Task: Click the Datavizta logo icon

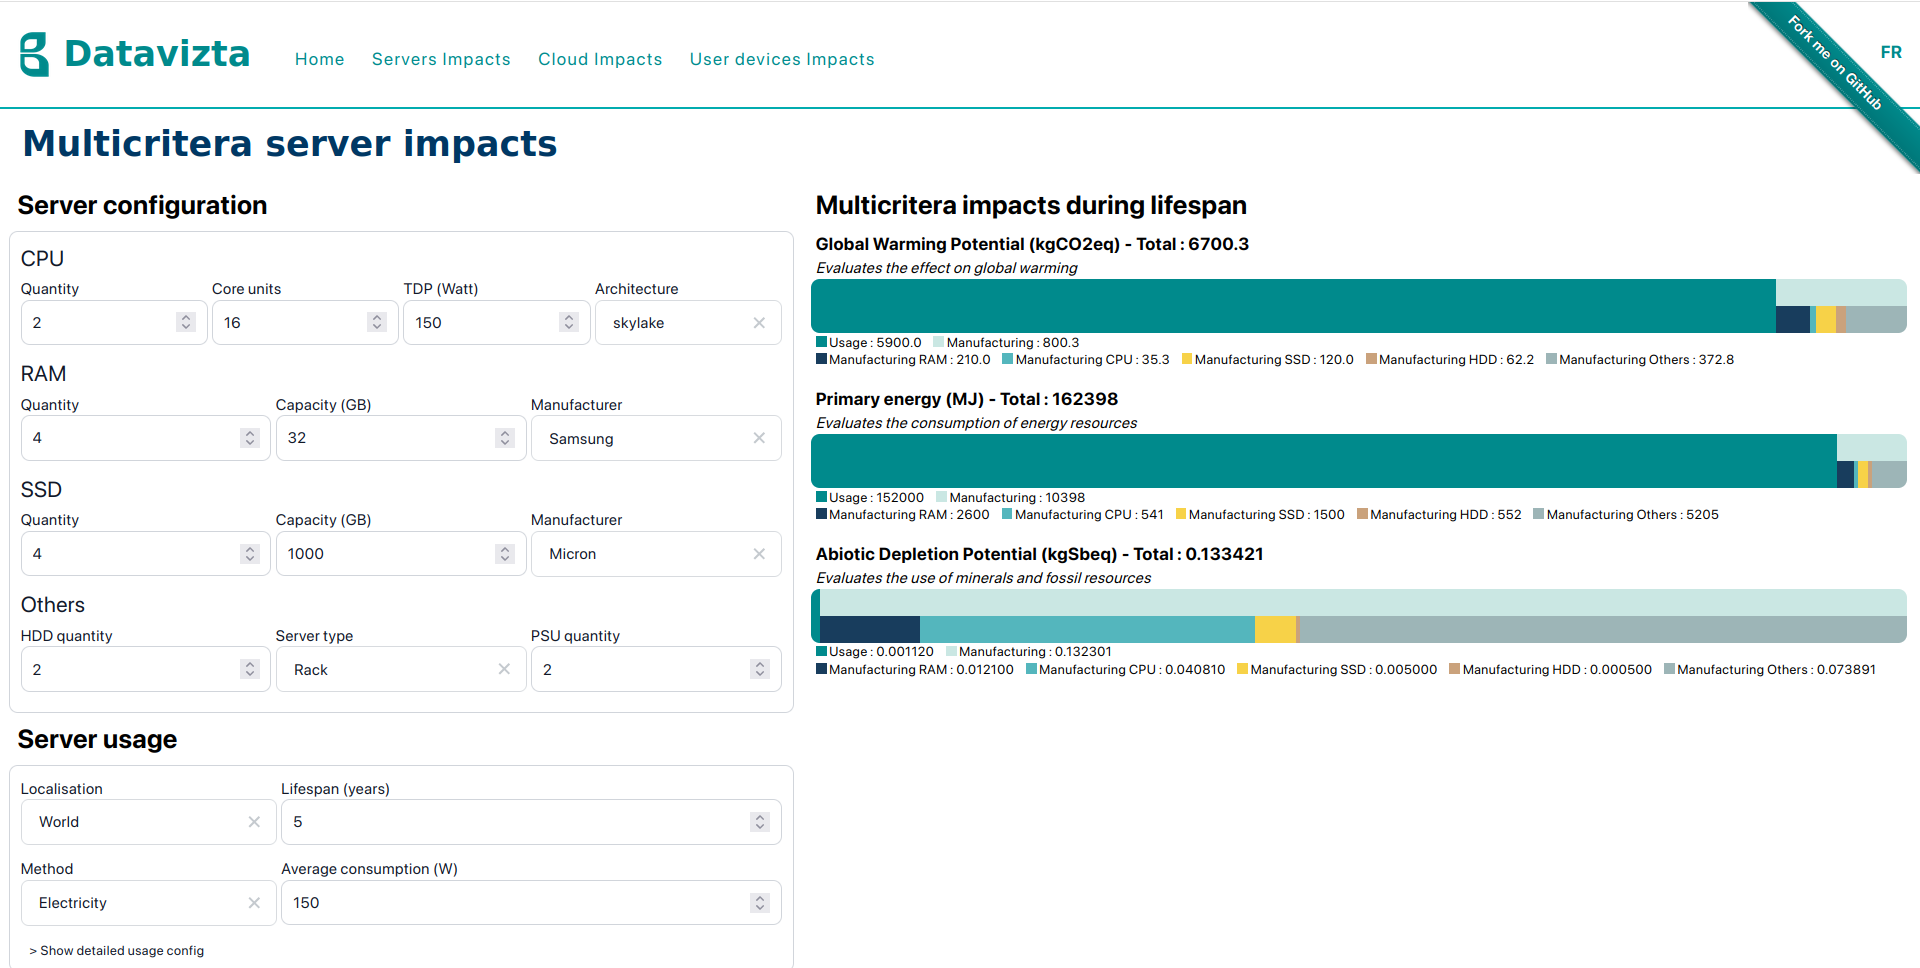Action: pyautogui.click(x=35, y=54)
